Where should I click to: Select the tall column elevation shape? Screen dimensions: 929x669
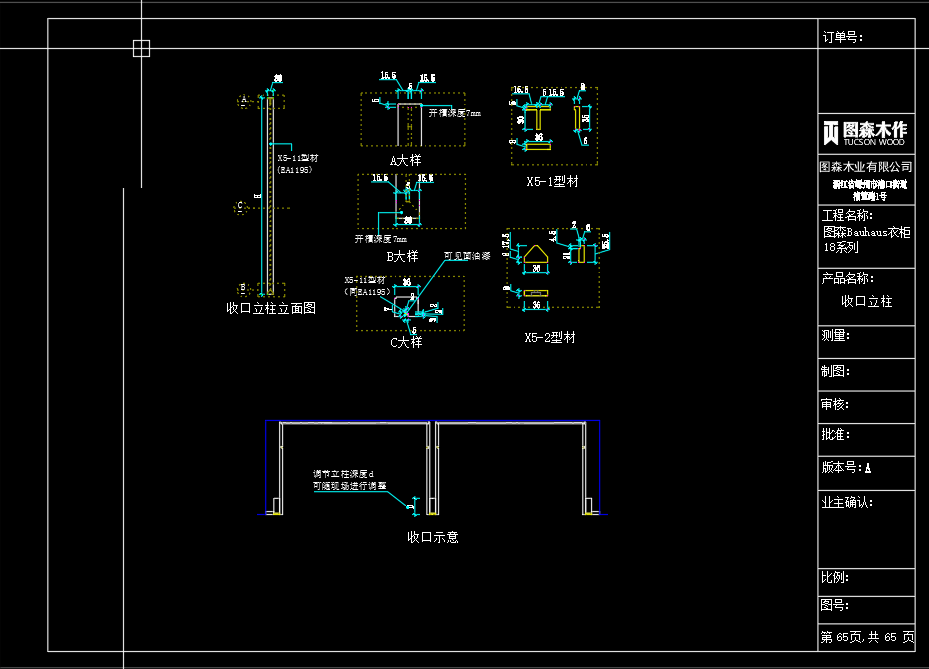pos(269,195)
